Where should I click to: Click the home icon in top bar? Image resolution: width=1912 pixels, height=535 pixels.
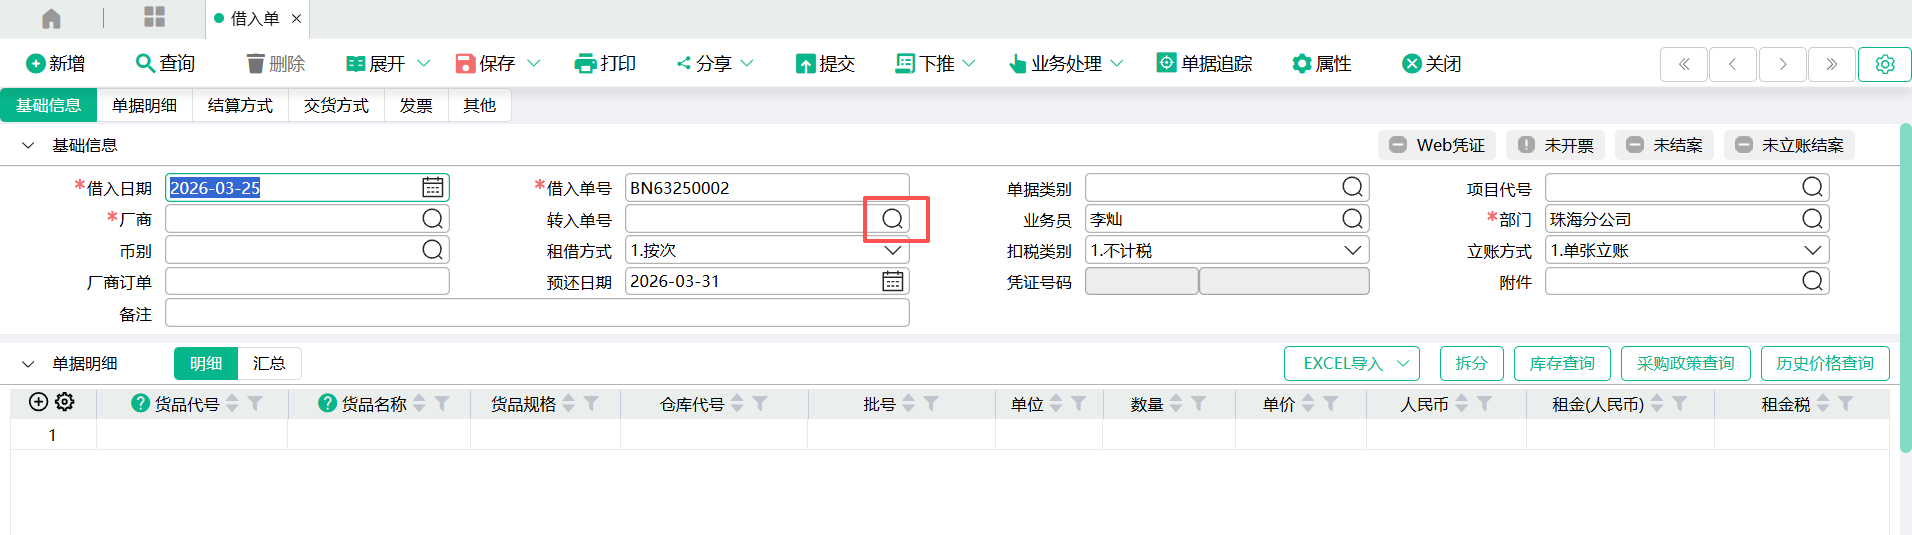51,18
